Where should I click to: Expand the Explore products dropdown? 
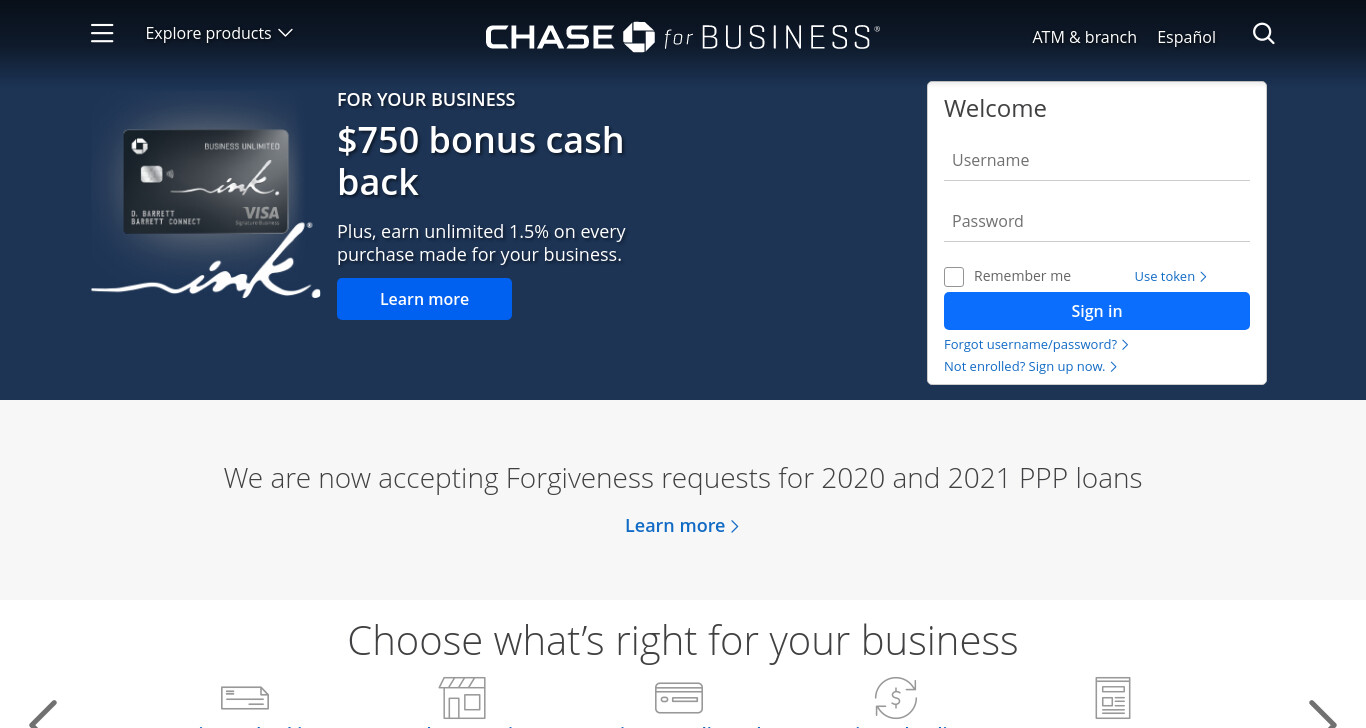[219, 34]
